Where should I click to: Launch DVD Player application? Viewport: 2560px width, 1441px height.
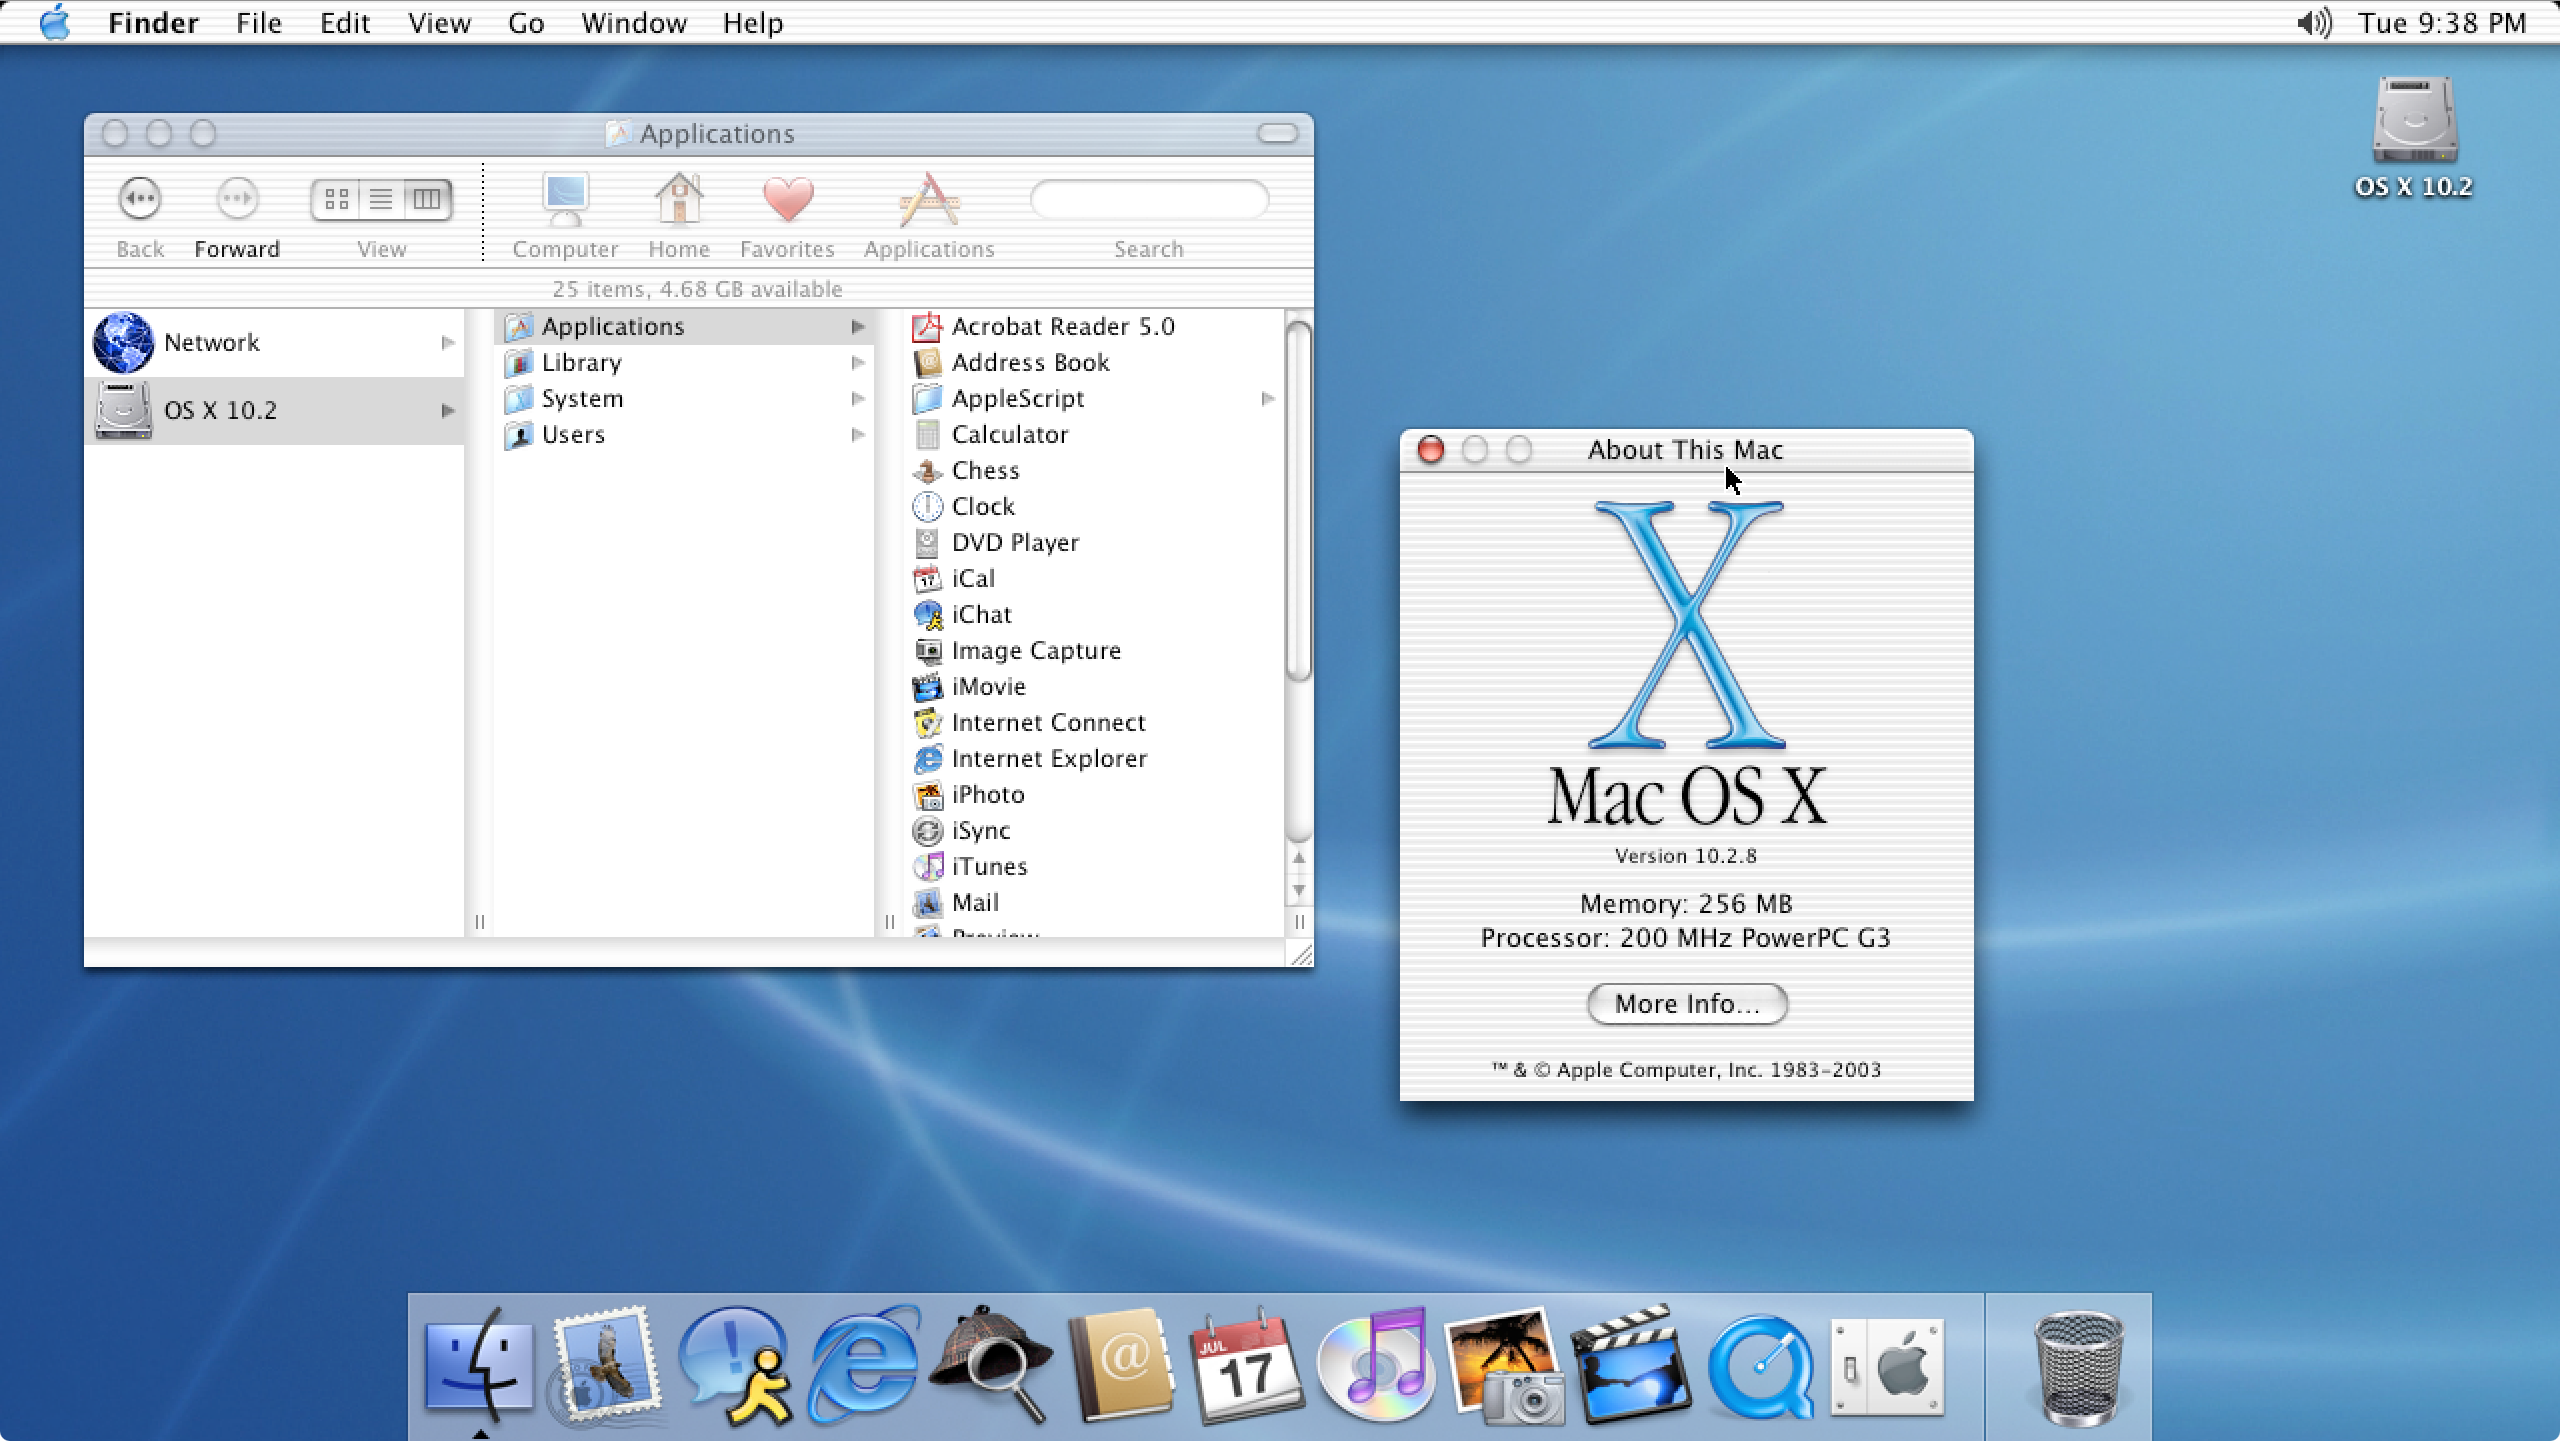tap(1015, 541)
